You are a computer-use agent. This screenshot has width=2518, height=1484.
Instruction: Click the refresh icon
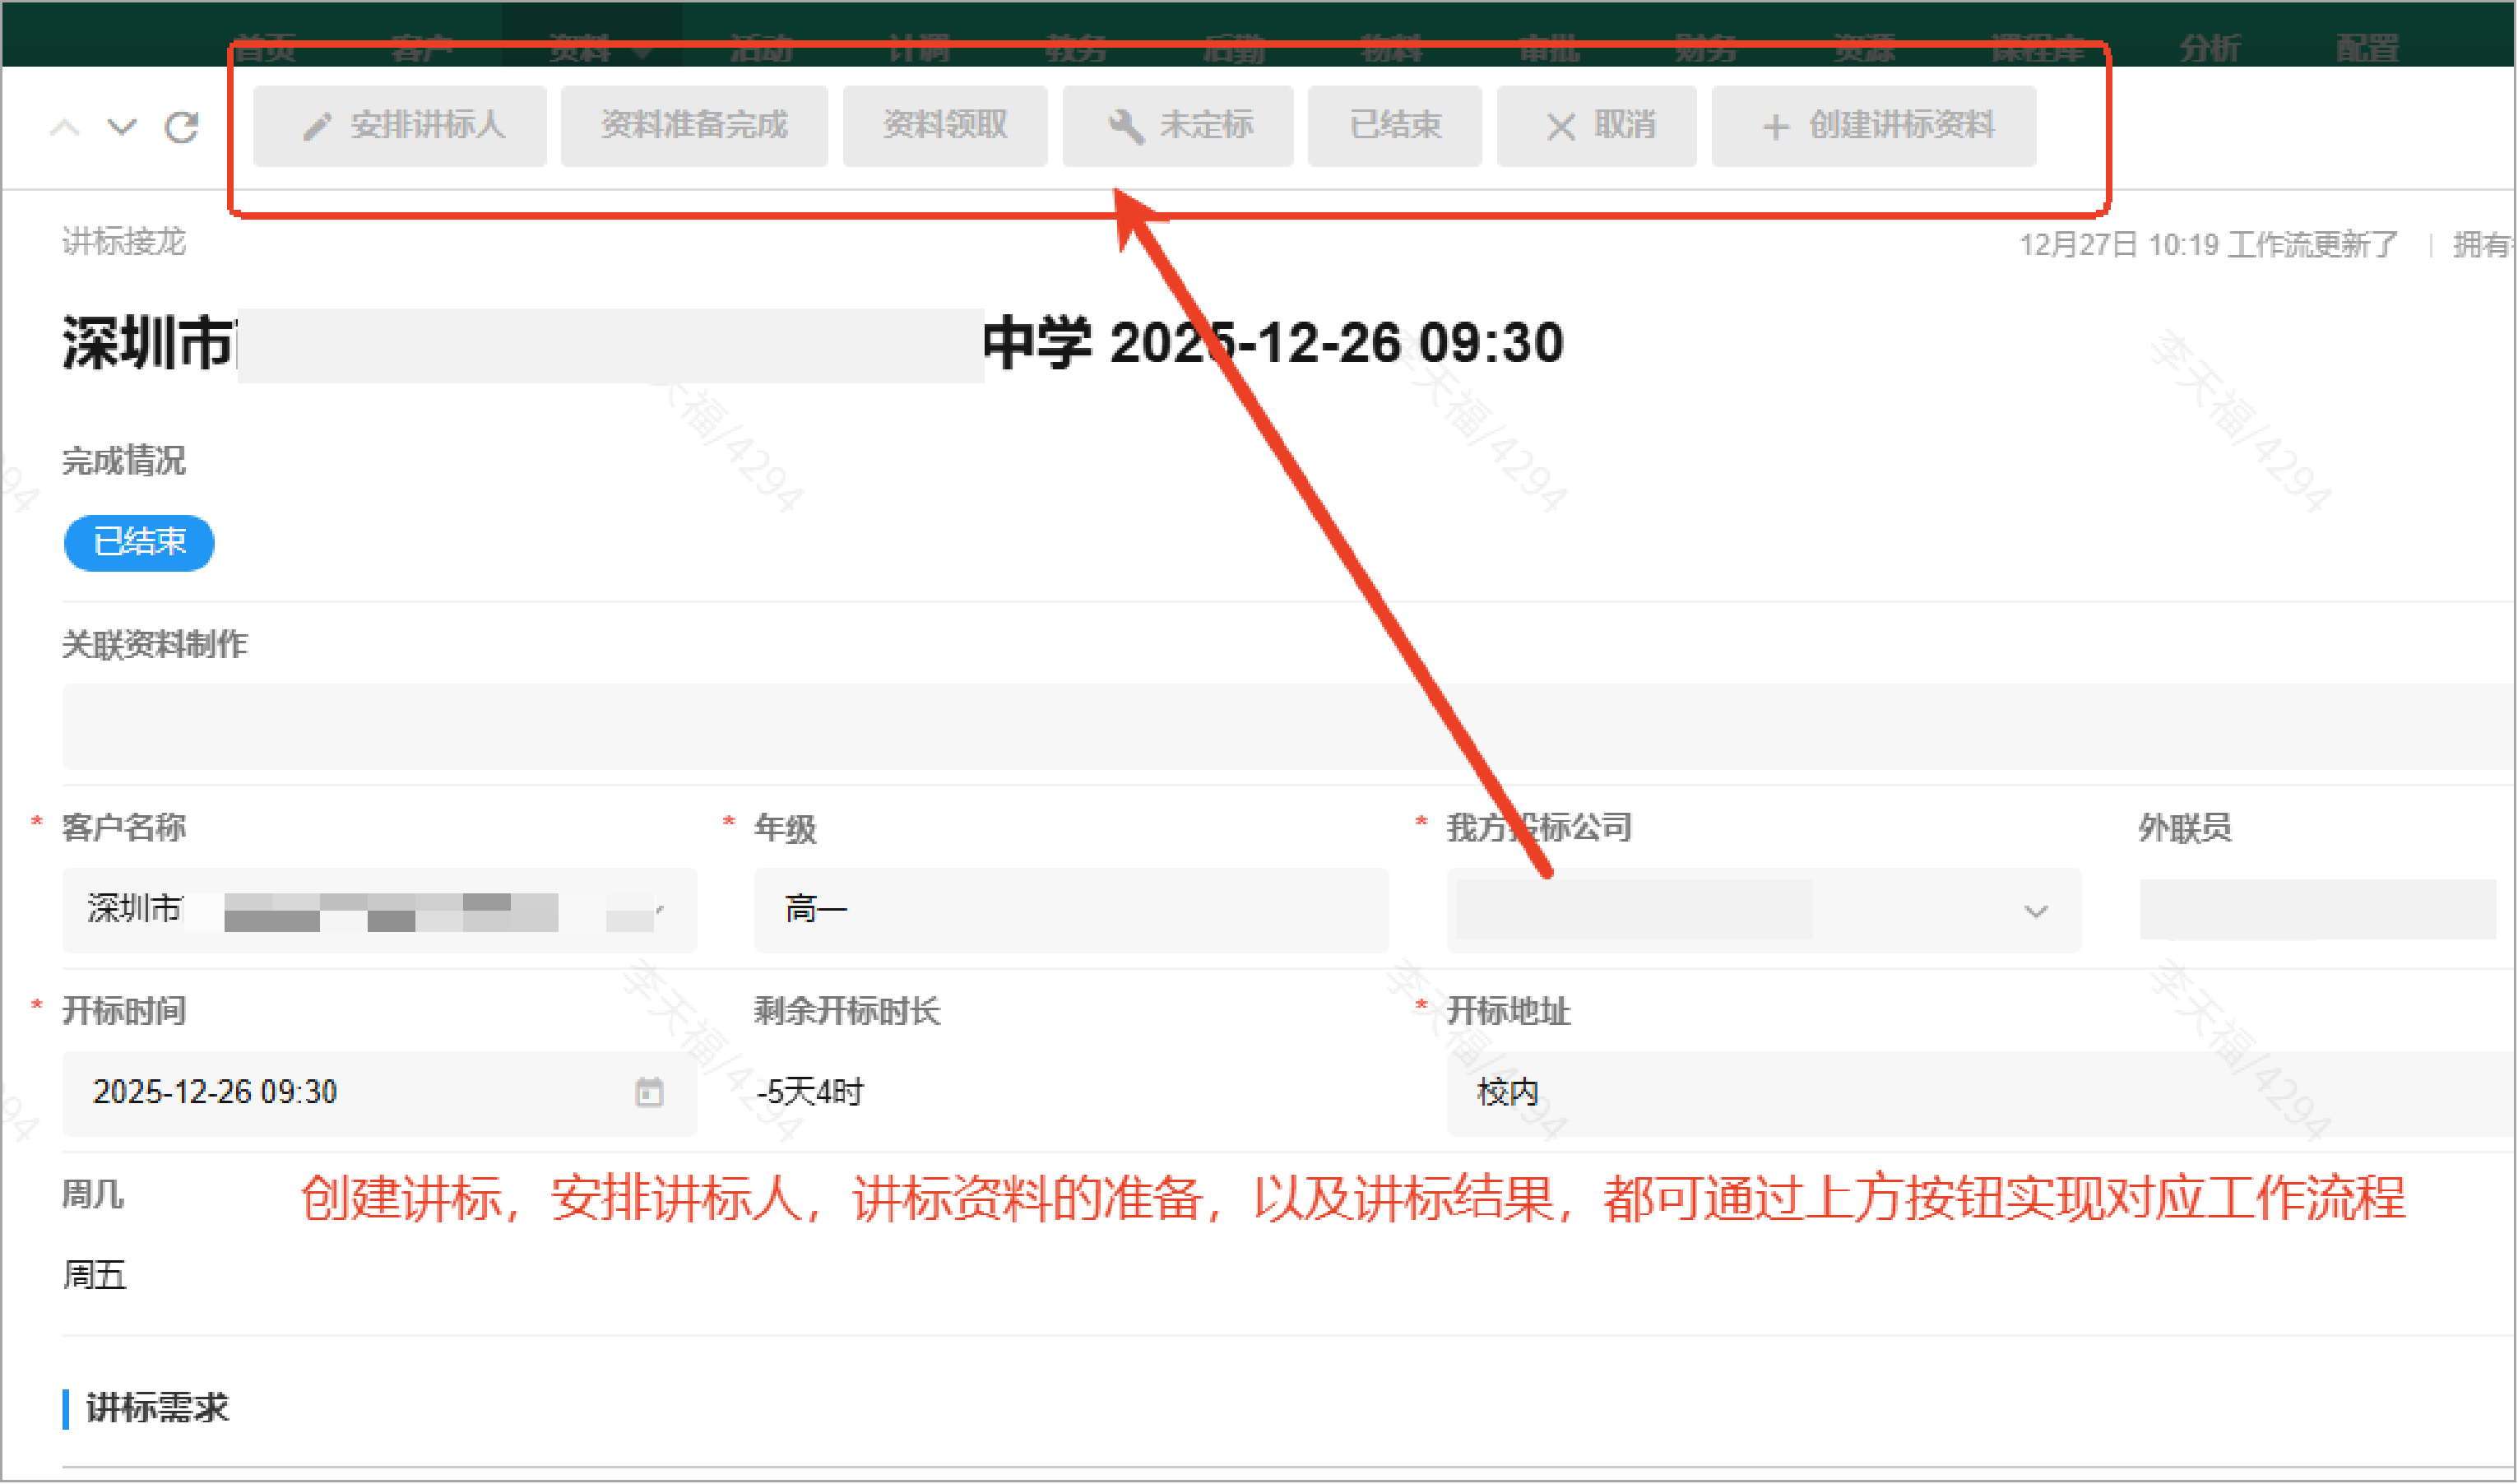(182, 127)
